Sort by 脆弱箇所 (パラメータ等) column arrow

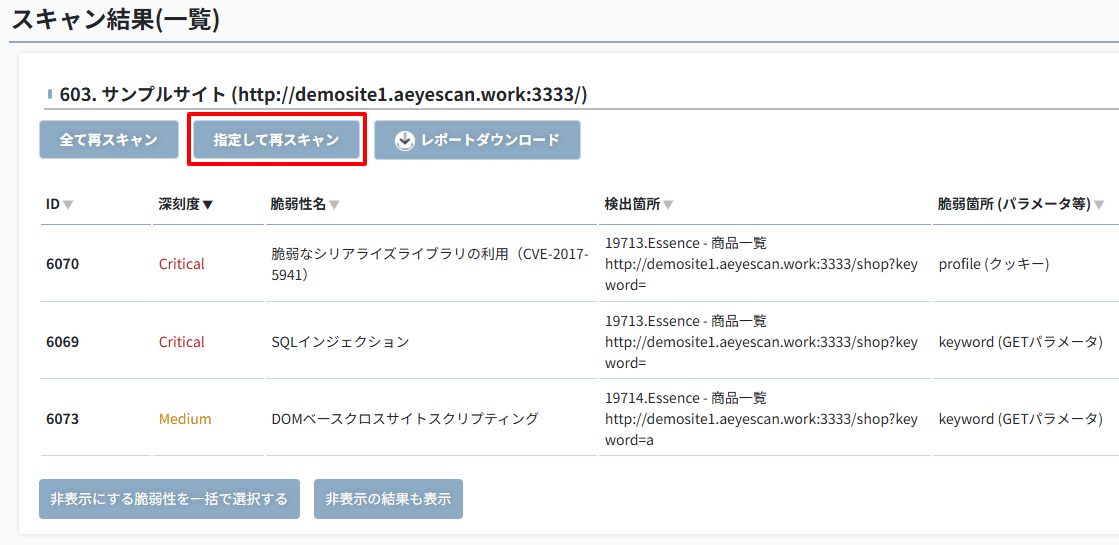1099,205
